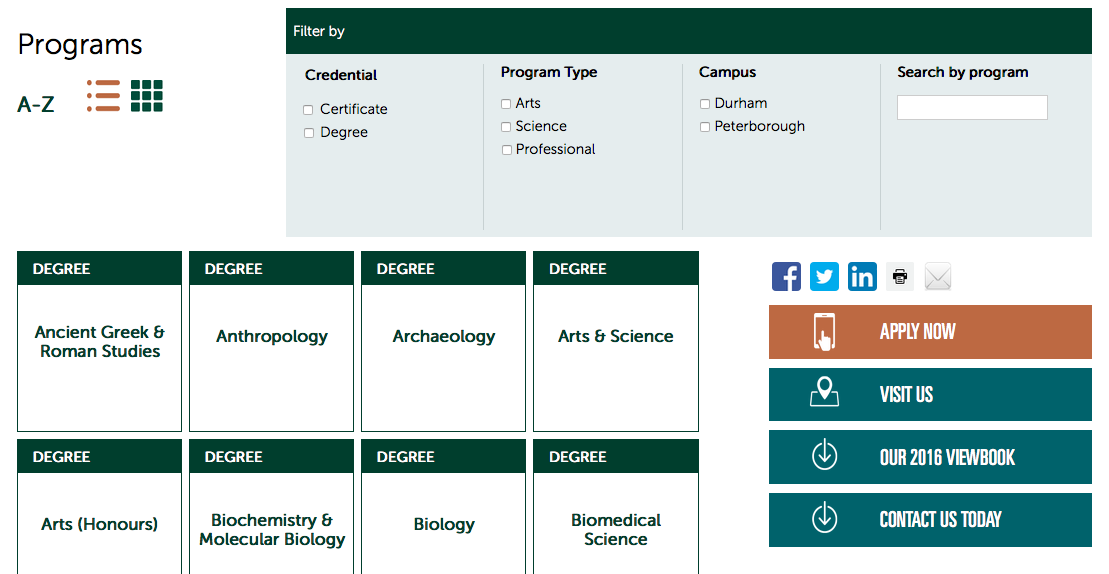
Task: Share page on LinkedIn
Action: click(x=862, y=277)
